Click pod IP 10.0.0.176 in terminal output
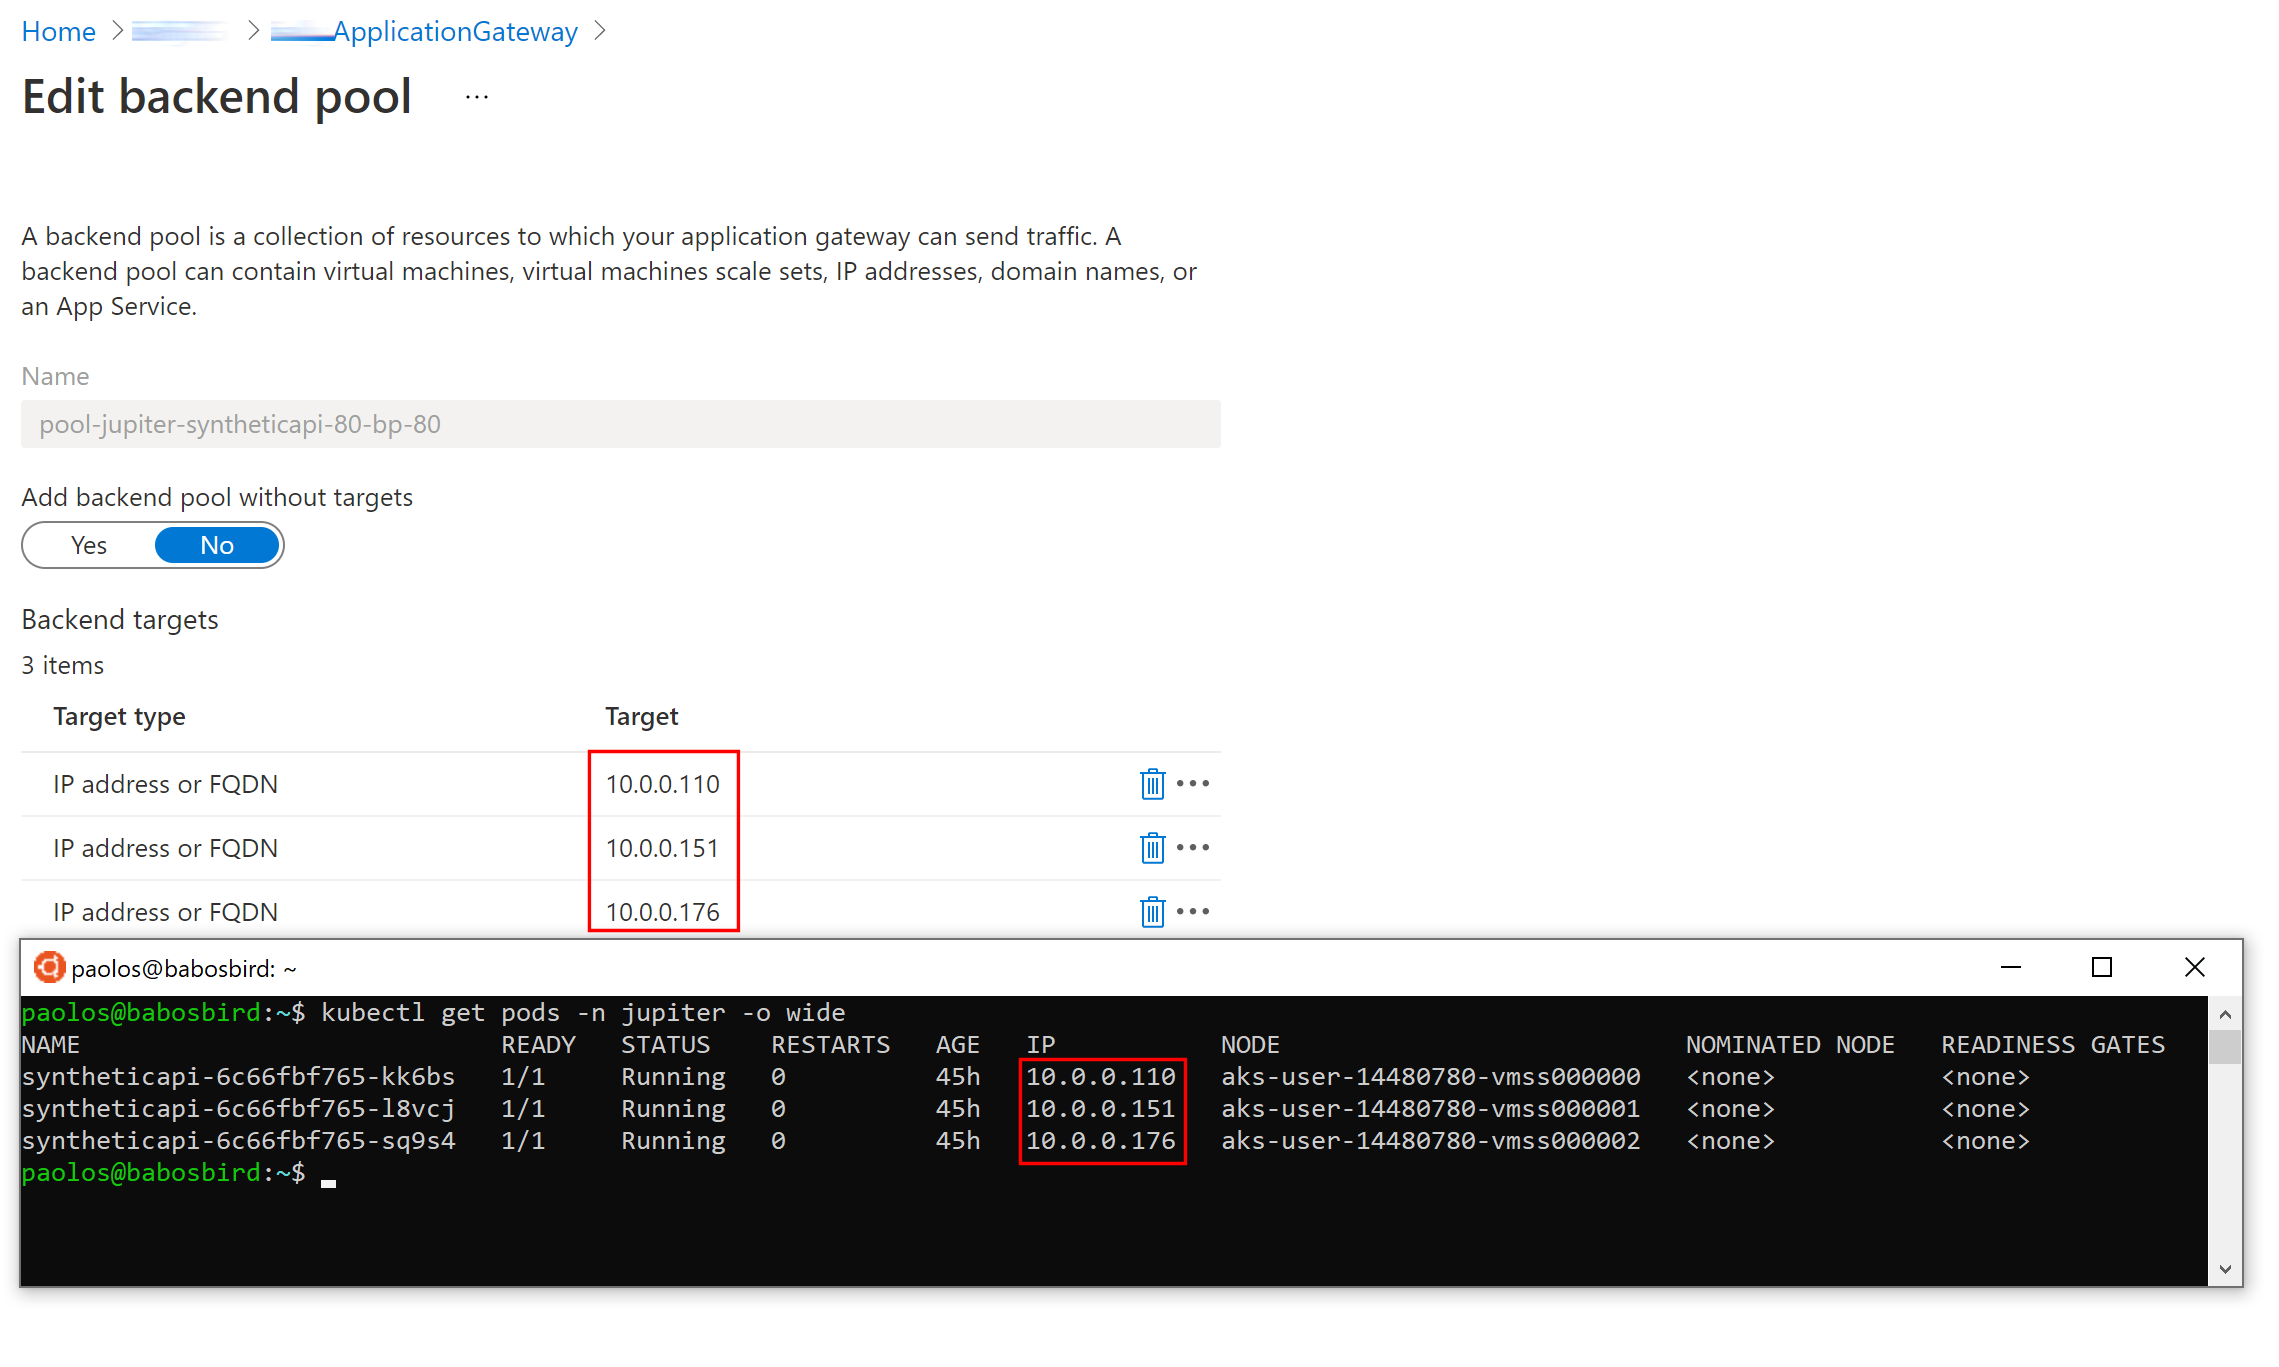The width and height of the screenshot is (2279, 1367). pyautogui.click(x=1101, y=1141)
